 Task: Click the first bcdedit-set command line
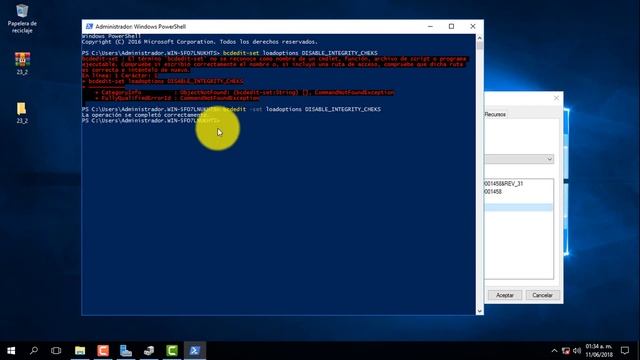click(229, 53)
